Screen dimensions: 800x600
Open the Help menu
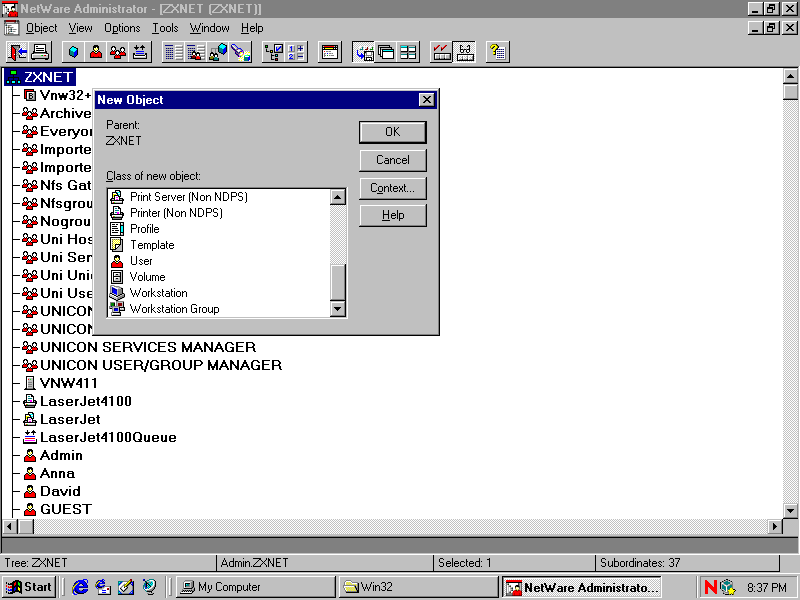click(x=252, y=28)
